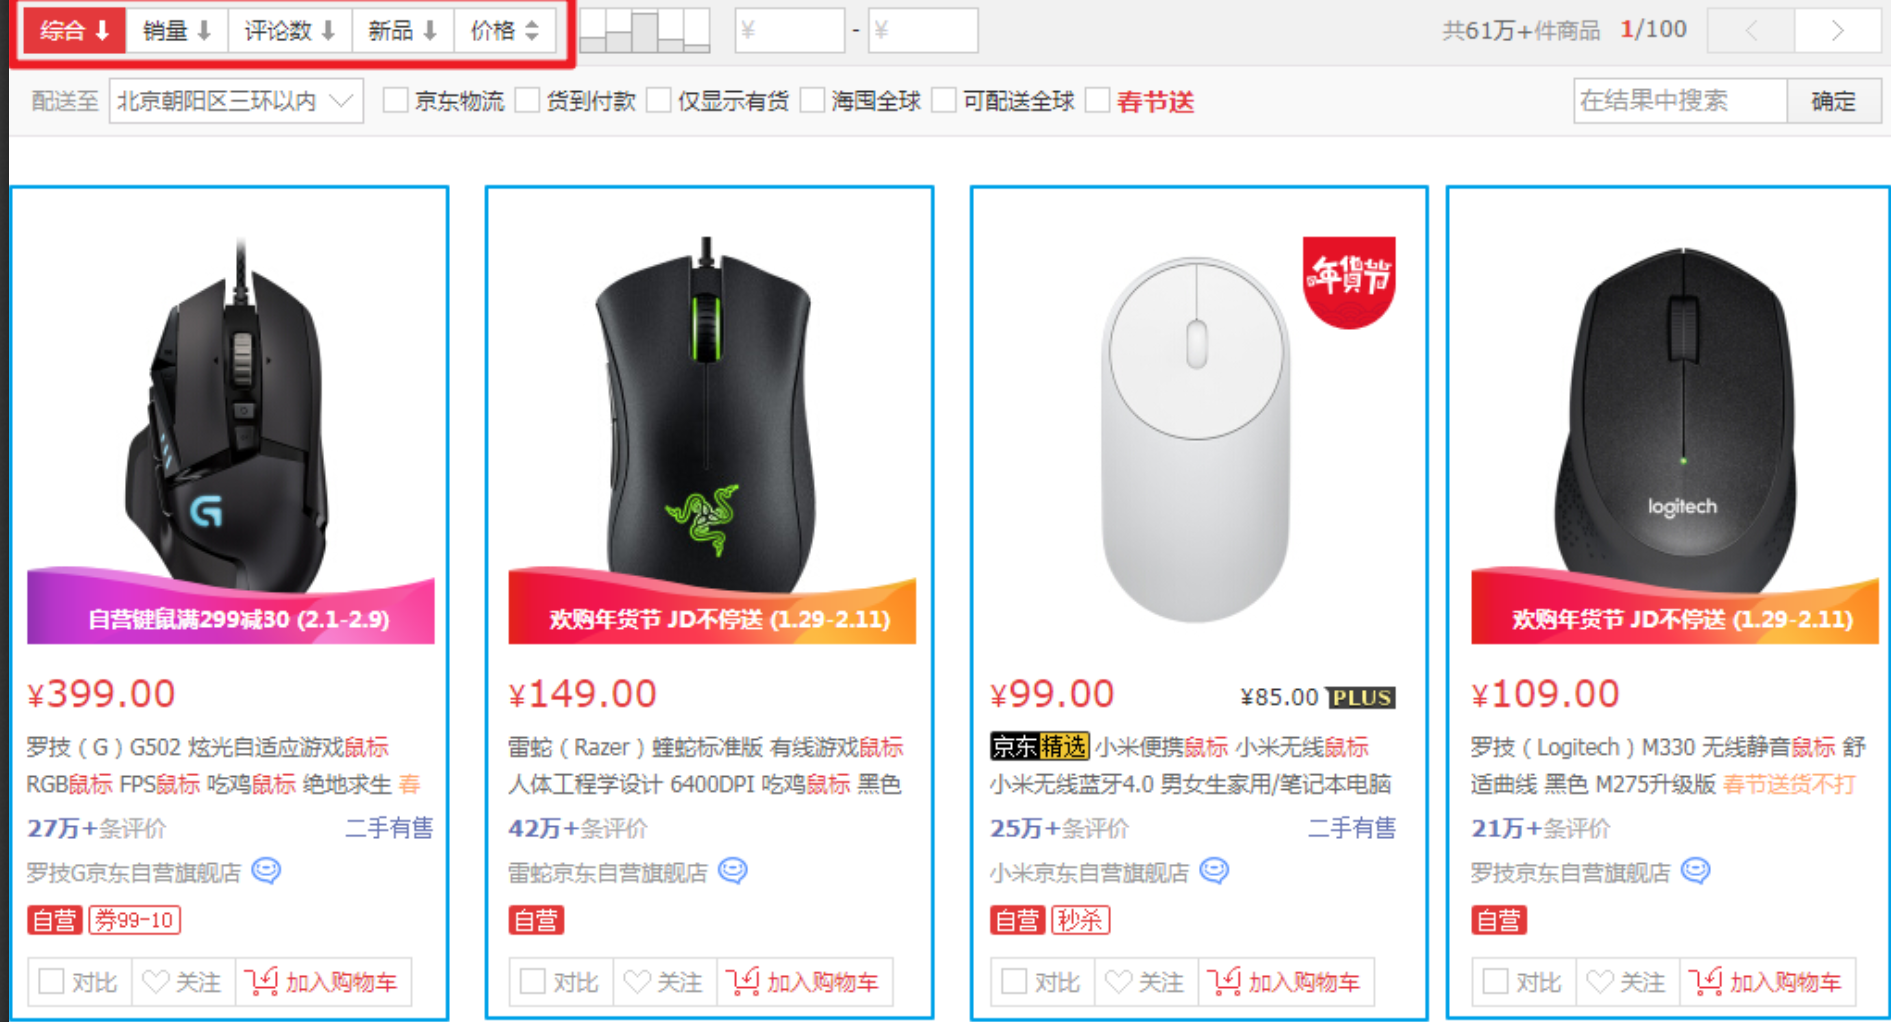Open chat icon beside 罗技G京东自营旗舰店
The image size is (1891, 1022).
click(x=266, y=871)
